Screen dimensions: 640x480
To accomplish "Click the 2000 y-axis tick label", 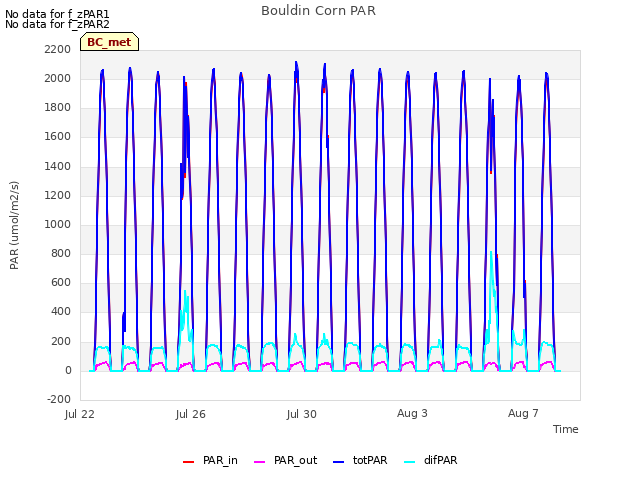I will (58, 78).
